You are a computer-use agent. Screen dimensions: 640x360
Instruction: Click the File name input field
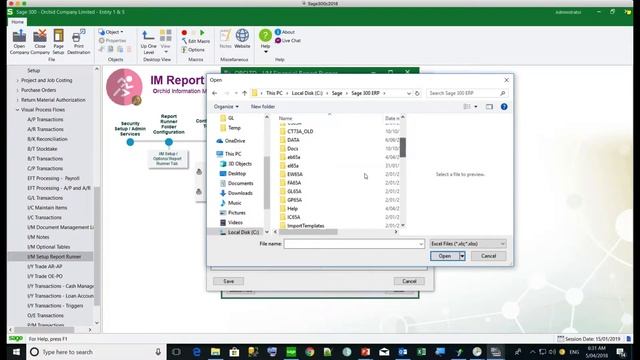click(354, 244)
